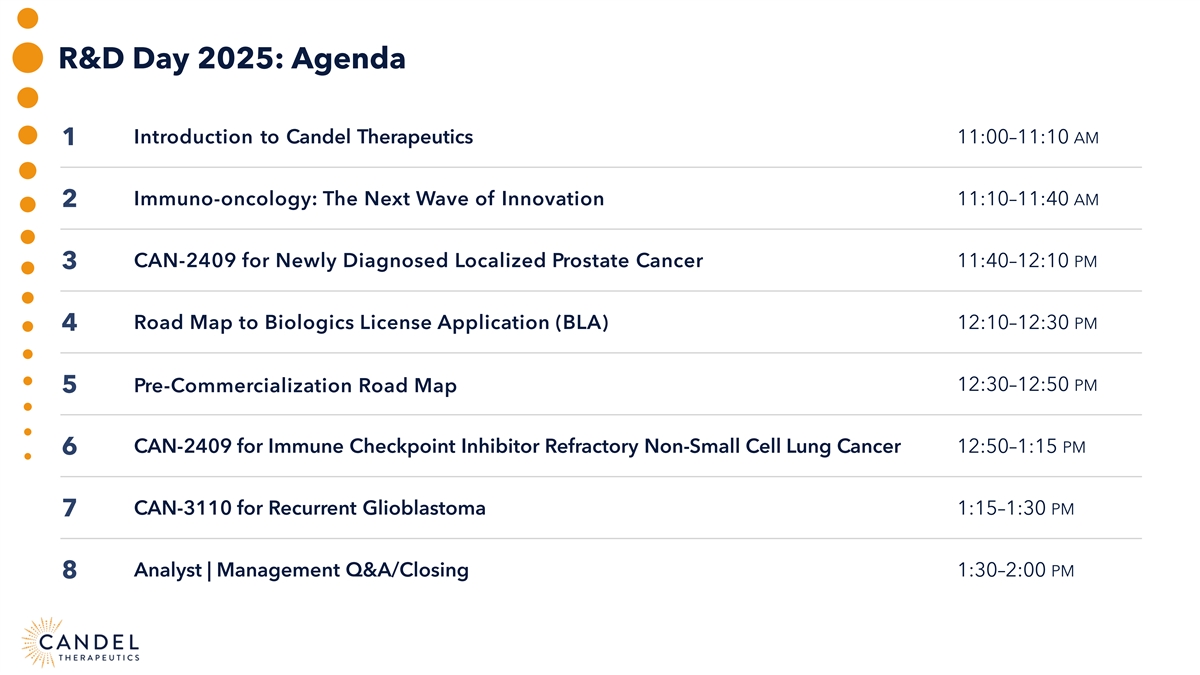The height and width of the screenshot is (675, 1200).
Task: Click the 11:00–11:10 AM time slot
Action: click(x=1028, y=137)
